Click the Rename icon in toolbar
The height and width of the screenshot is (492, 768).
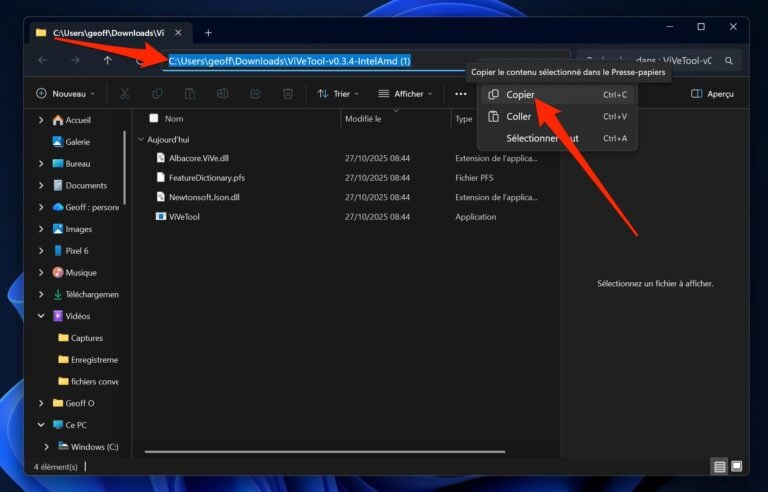pyautogui.click(x=222, y=94)
